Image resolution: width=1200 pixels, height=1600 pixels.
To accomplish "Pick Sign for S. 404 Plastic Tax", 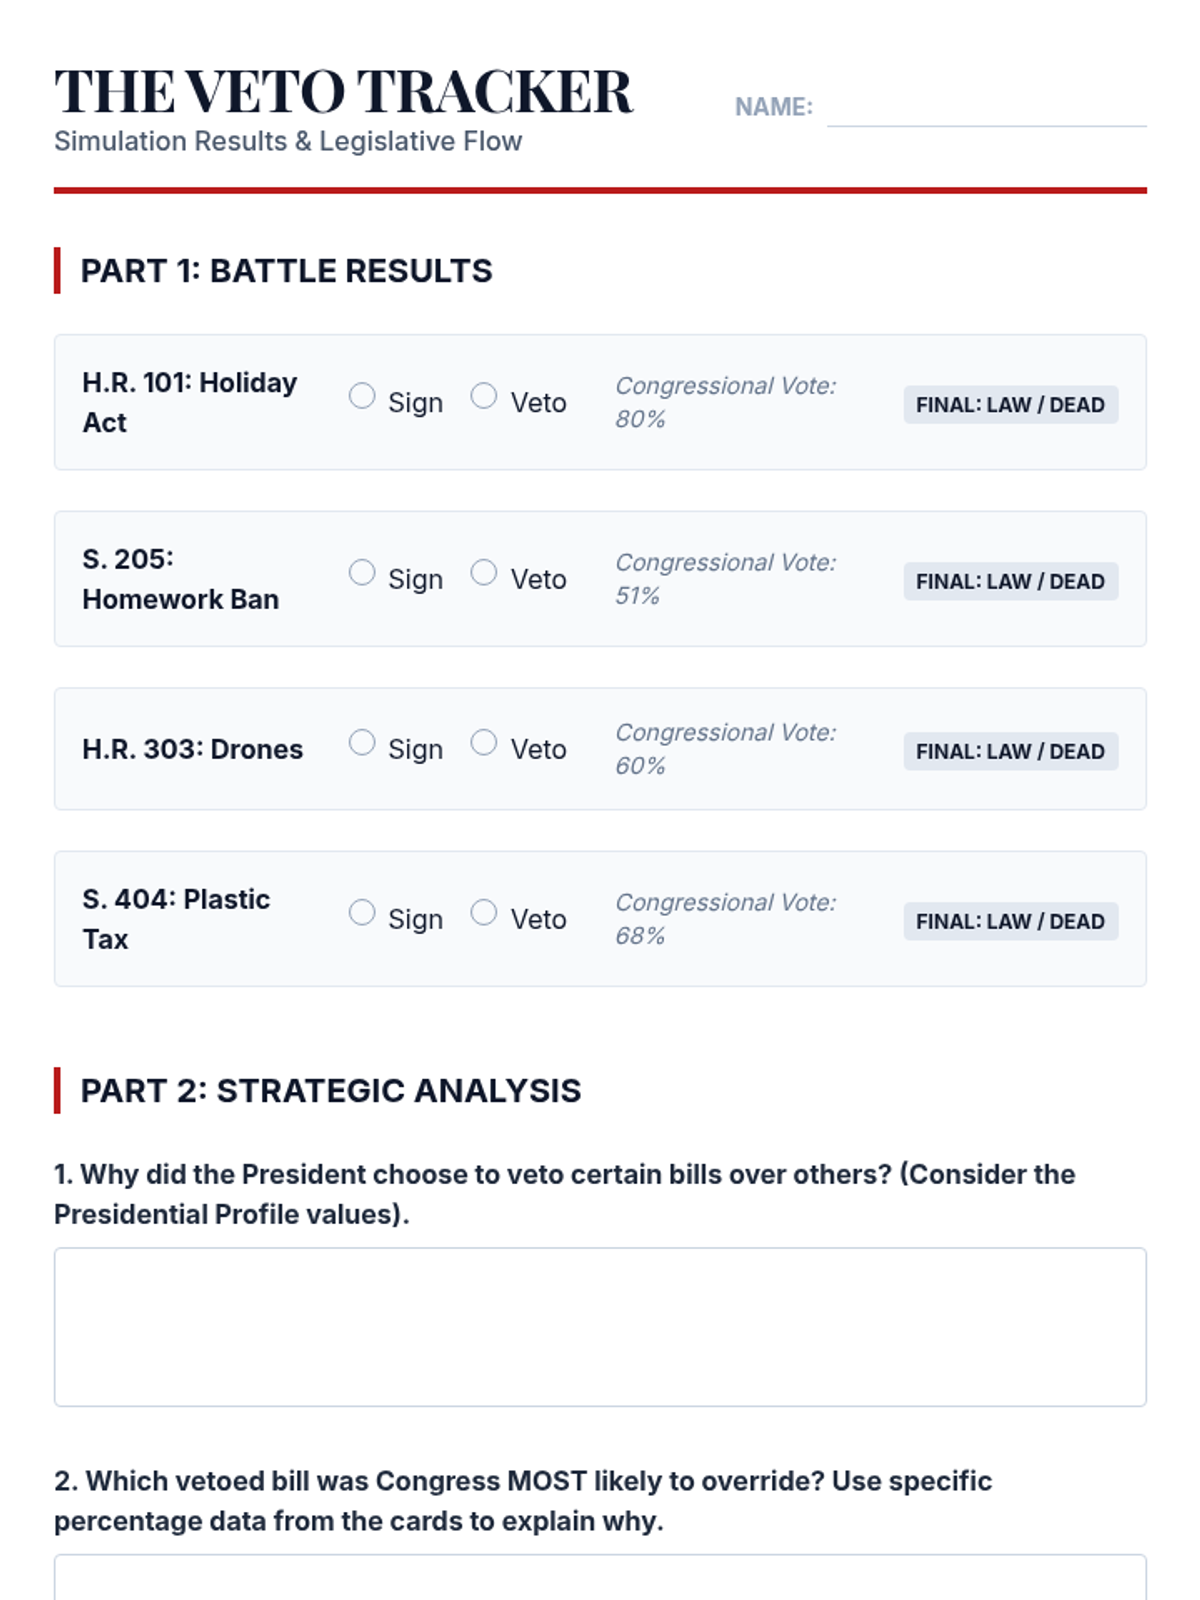I will tap(362, 912).
